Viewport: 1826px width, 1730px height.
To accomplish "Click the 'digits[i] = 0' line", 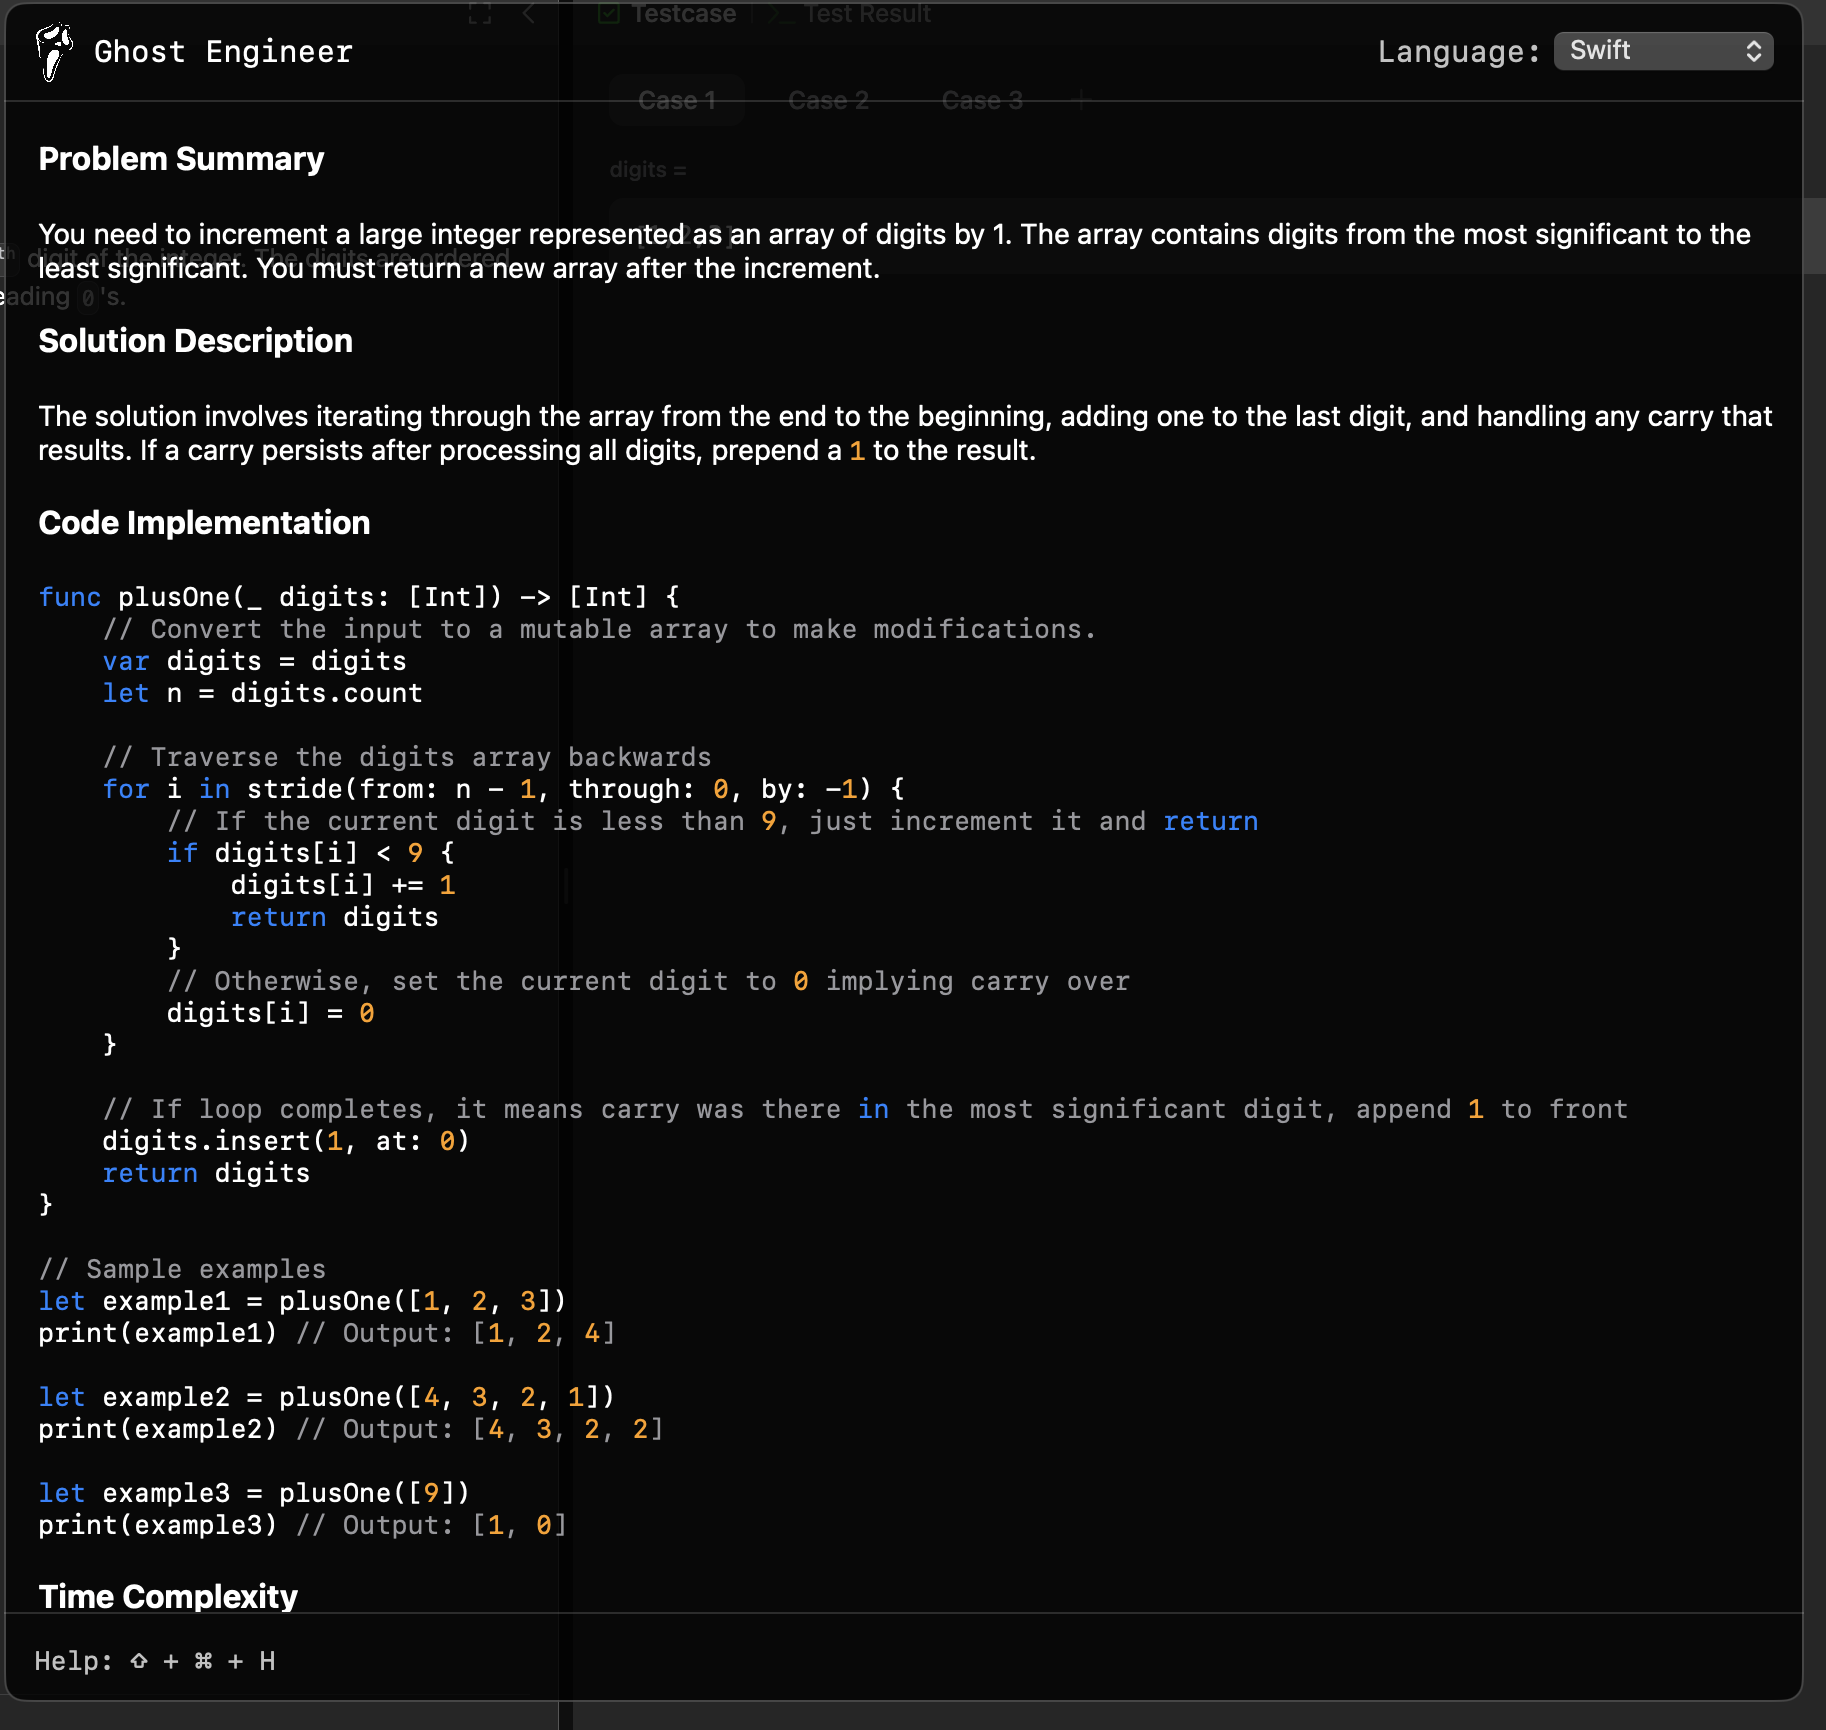I will coord(271,1013).
